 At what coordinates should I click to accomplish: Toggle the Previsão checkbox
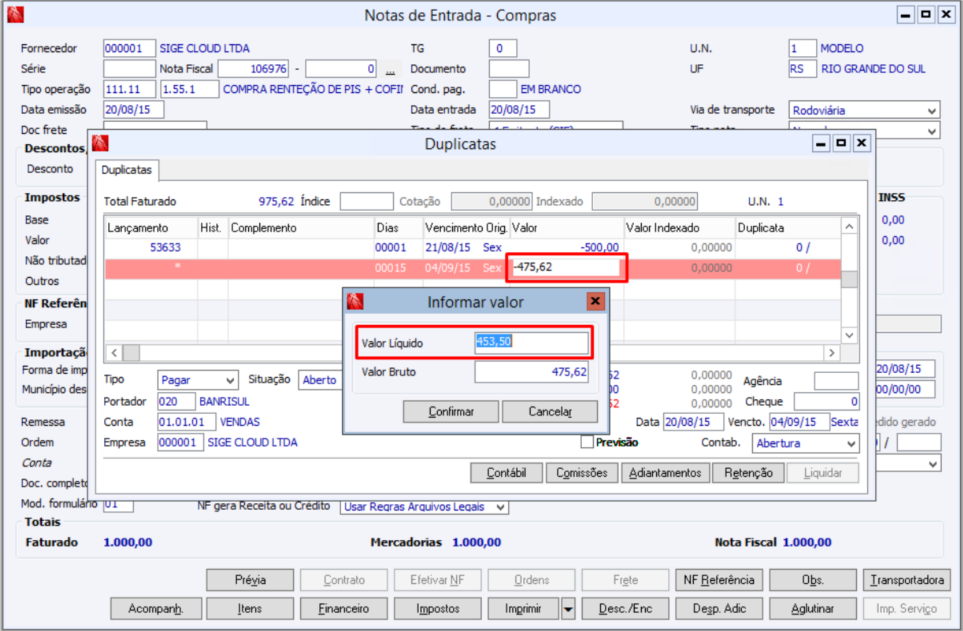coord(587,442)
